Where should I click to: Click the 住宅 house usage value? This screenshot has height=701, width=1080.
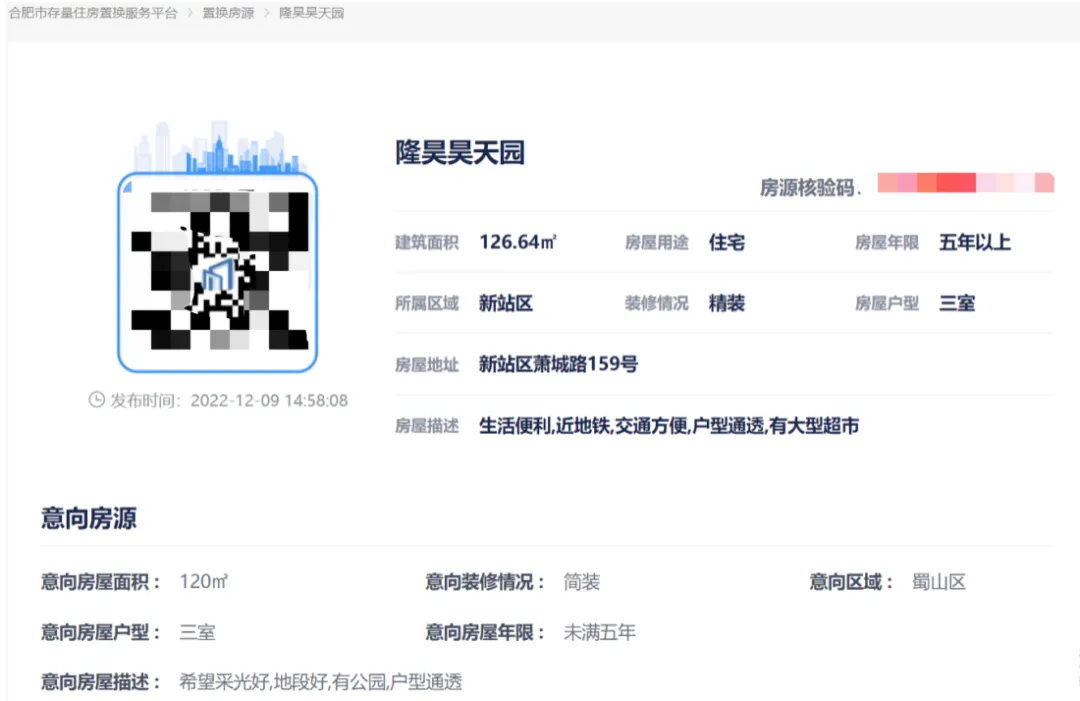tap(727, 242)
